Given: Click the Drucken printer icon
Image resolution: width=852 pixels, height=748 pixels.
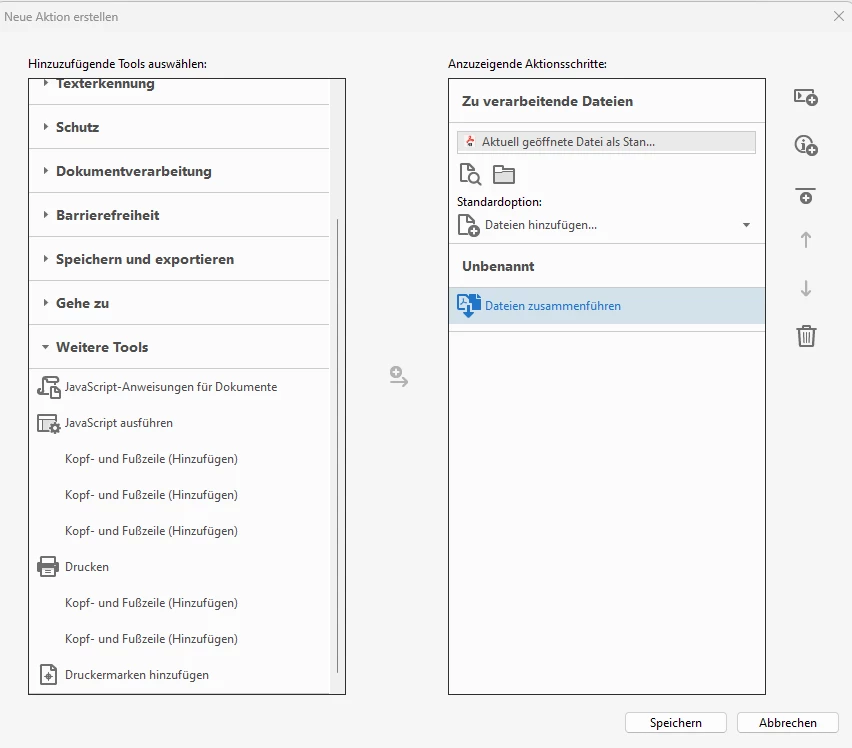Looking at the screenshot, I should [x=48, y=567].
